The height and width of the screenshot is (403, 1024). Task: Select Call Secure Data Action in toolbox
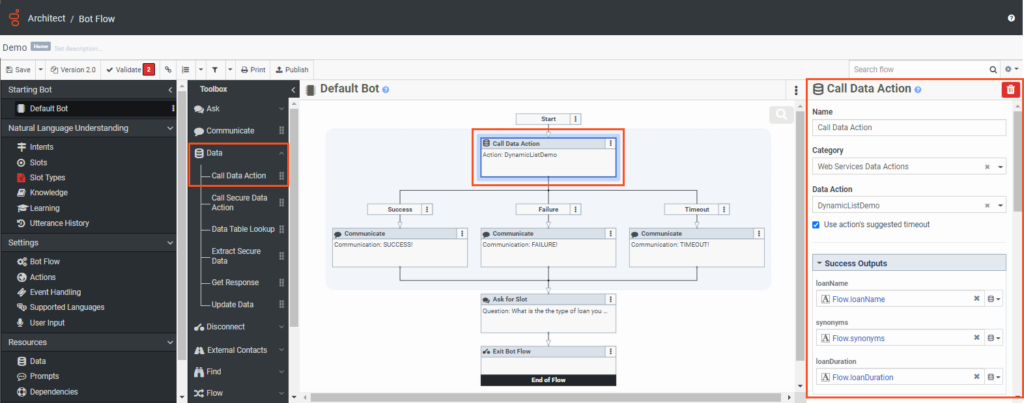click(x=239, y=202)
